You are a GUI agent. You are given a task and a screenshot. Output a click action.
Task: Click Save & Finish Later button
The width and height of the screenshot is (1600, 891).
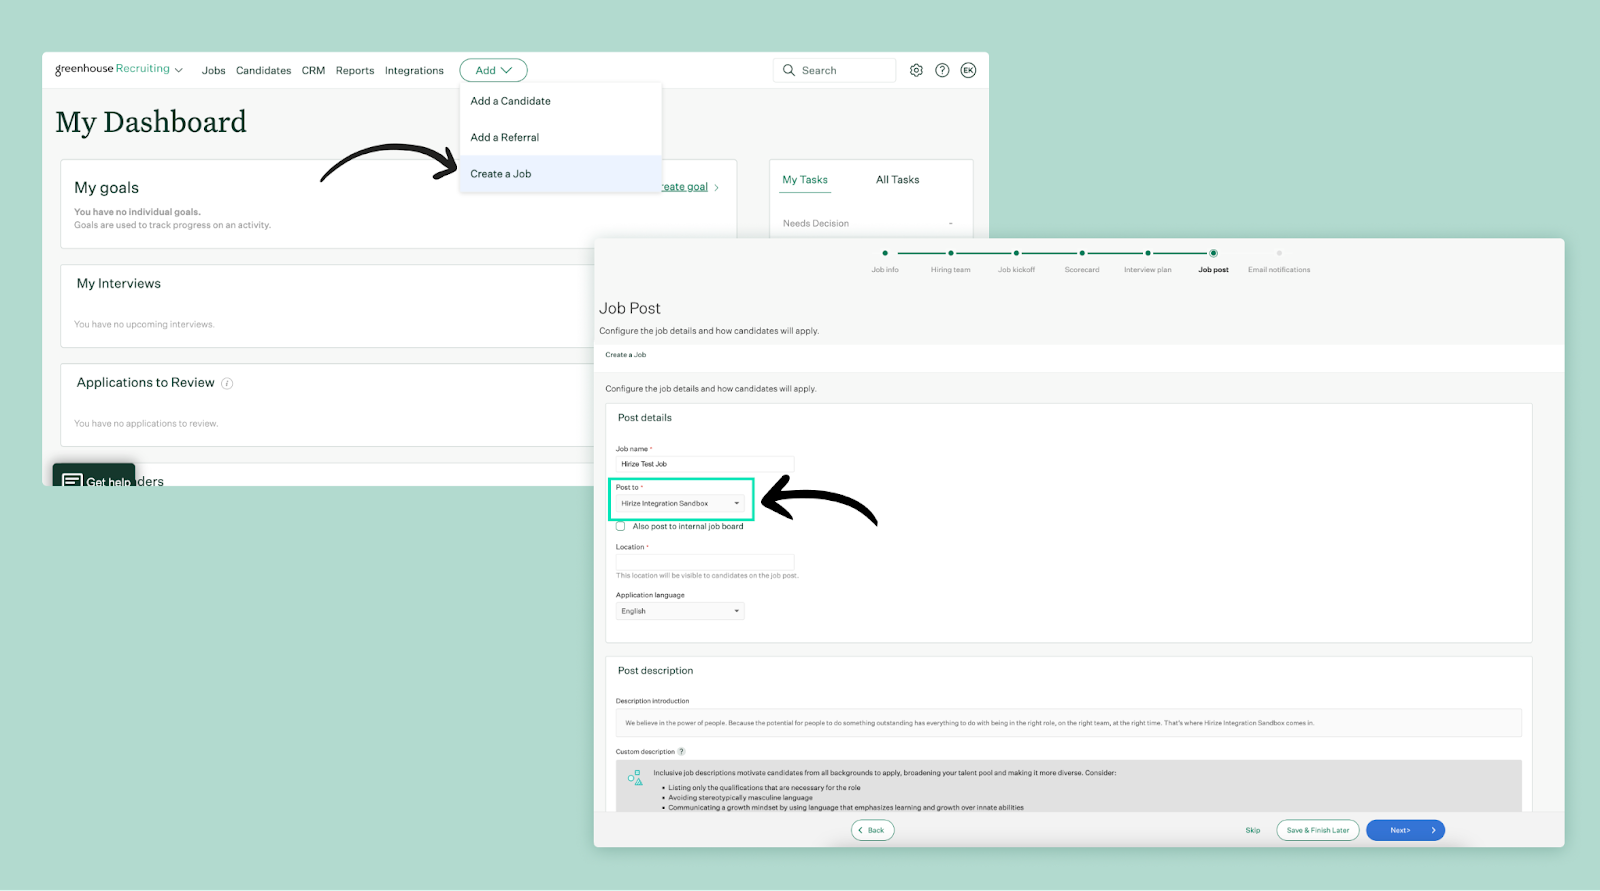1318,830
